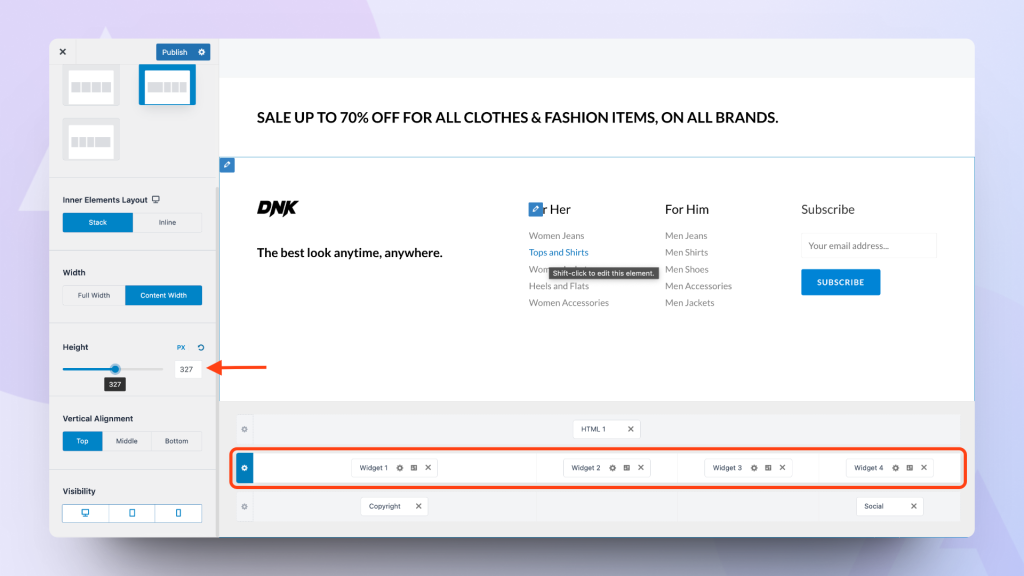Open the Men Jackets link
The image size is (1024, 576).
690,302
